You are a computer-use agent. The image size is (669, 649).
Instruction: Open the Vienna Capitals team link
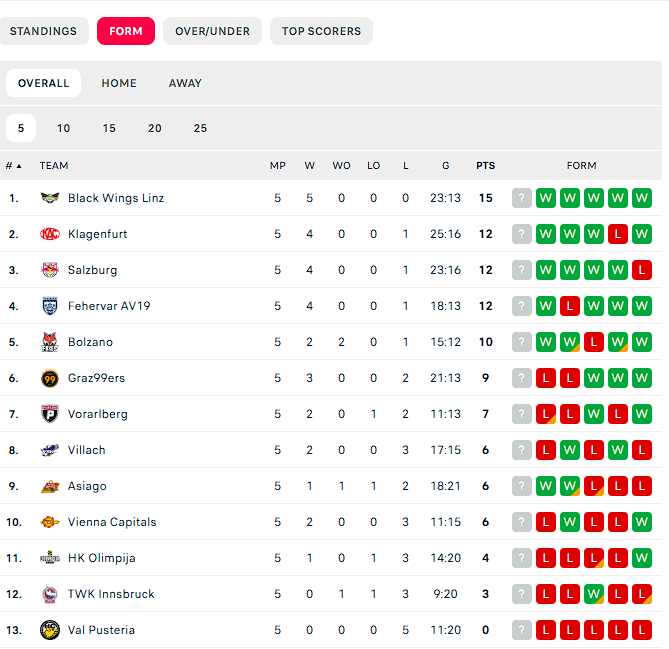pyautogui.click(x=112, y=522)
